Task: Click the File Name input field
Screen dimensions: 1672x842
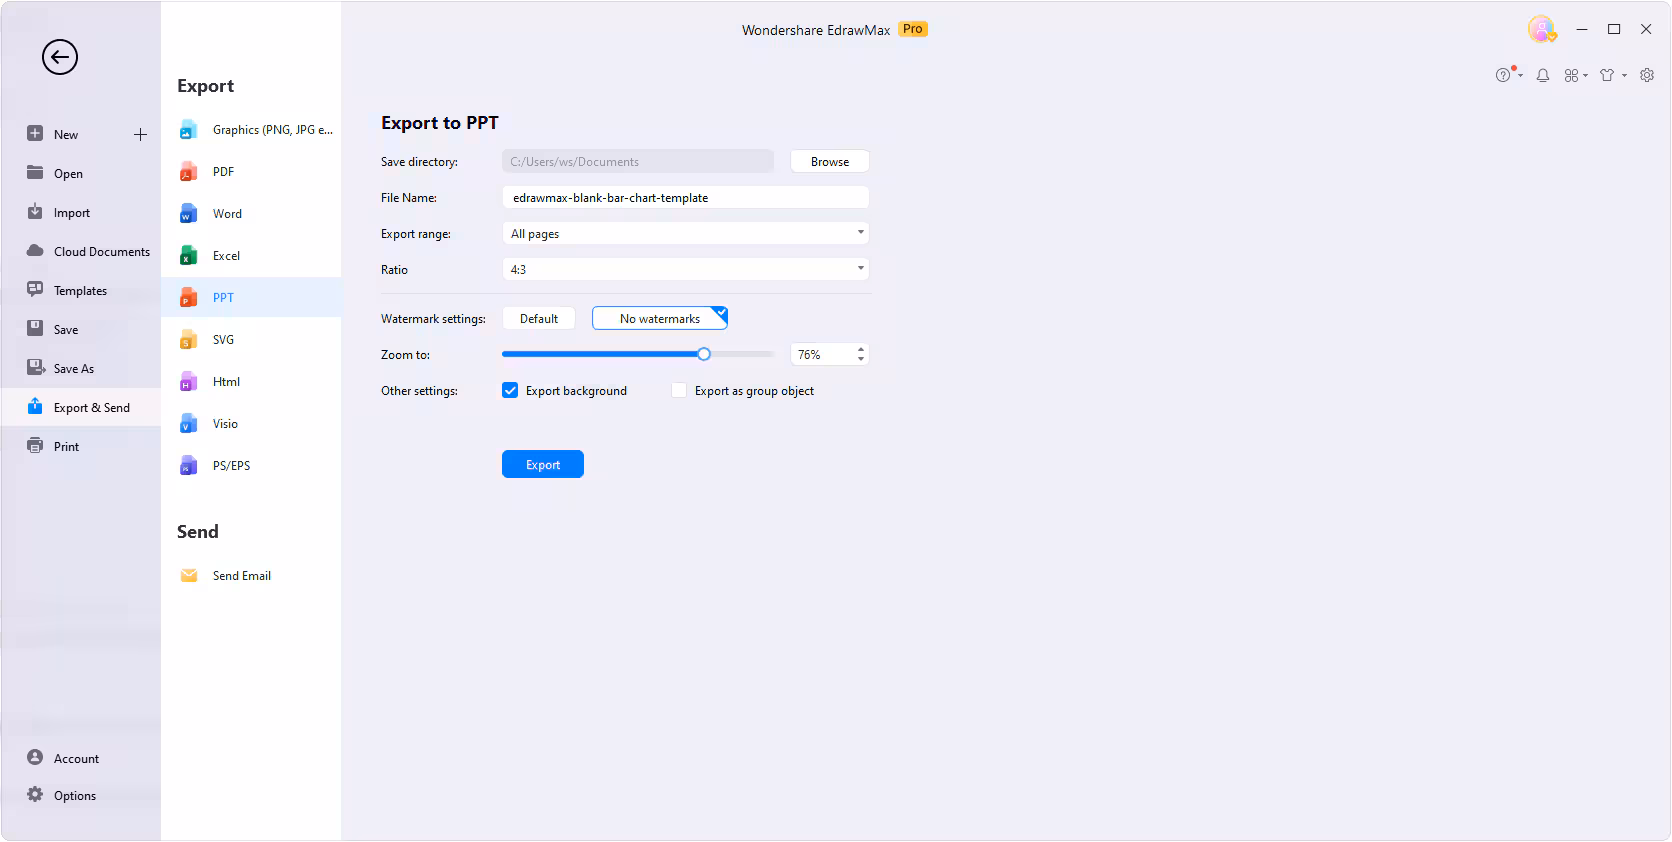Action: pos(685,198)
